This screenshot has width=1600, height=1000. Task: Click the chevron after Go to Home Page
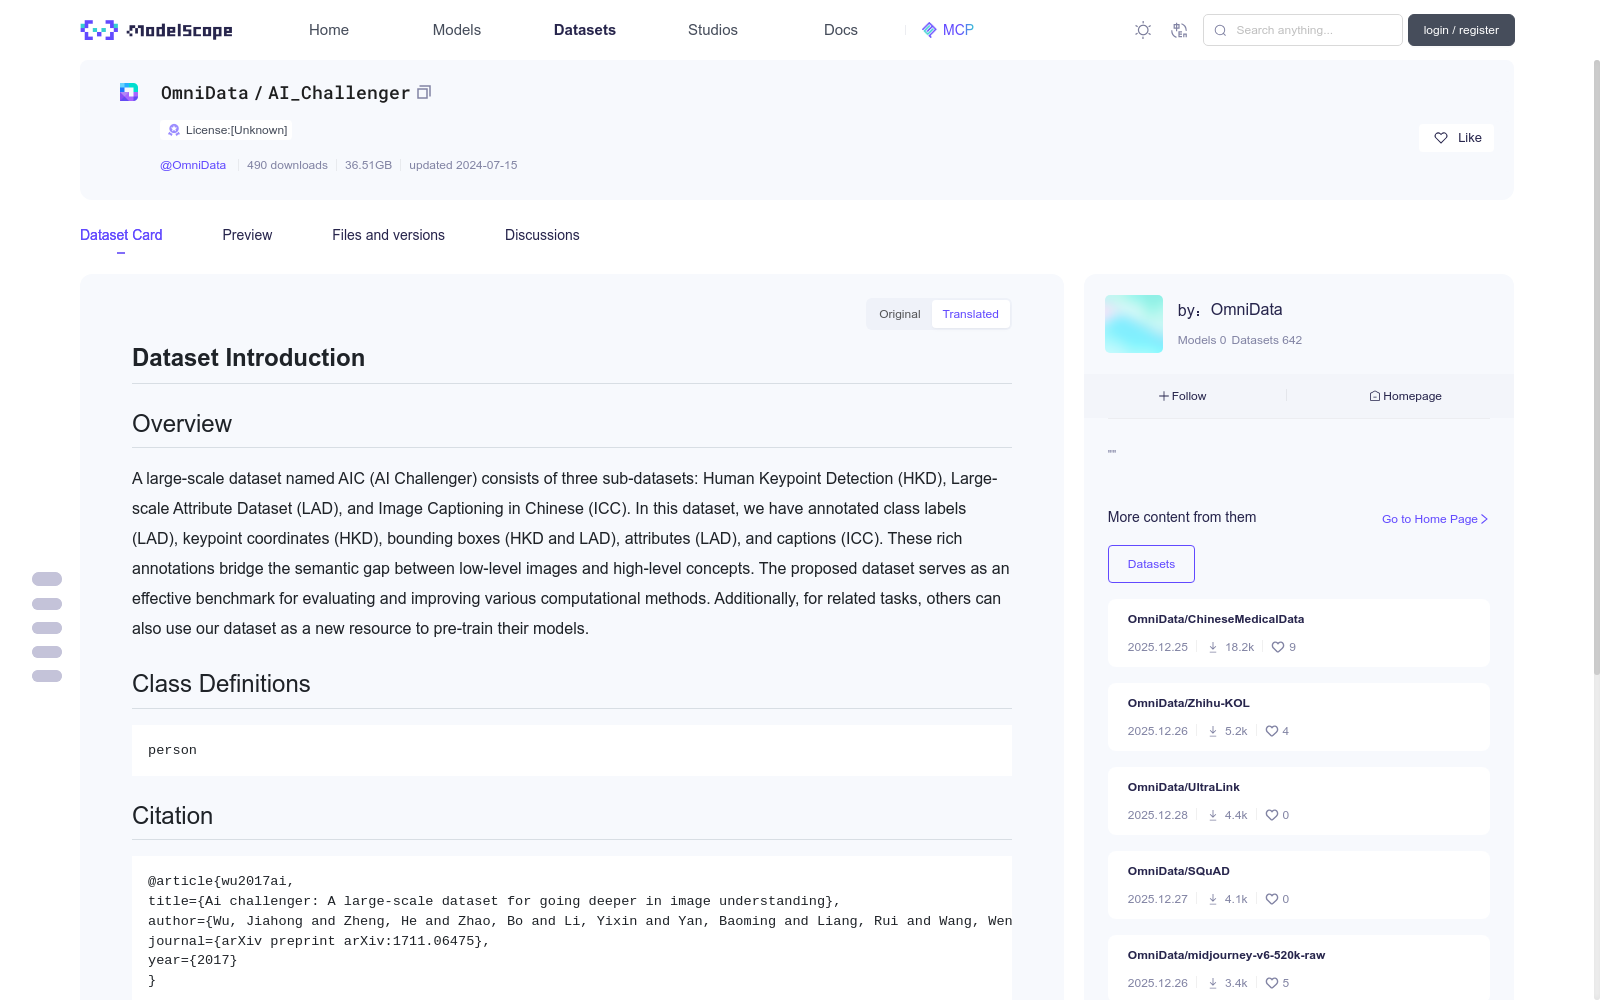[x=1485, y=519]
